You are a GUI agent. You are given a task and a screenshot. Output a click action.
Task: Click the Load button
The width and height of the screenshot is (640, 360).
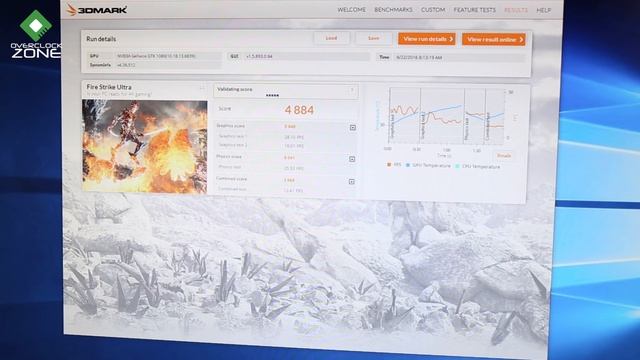pos(331,38)
